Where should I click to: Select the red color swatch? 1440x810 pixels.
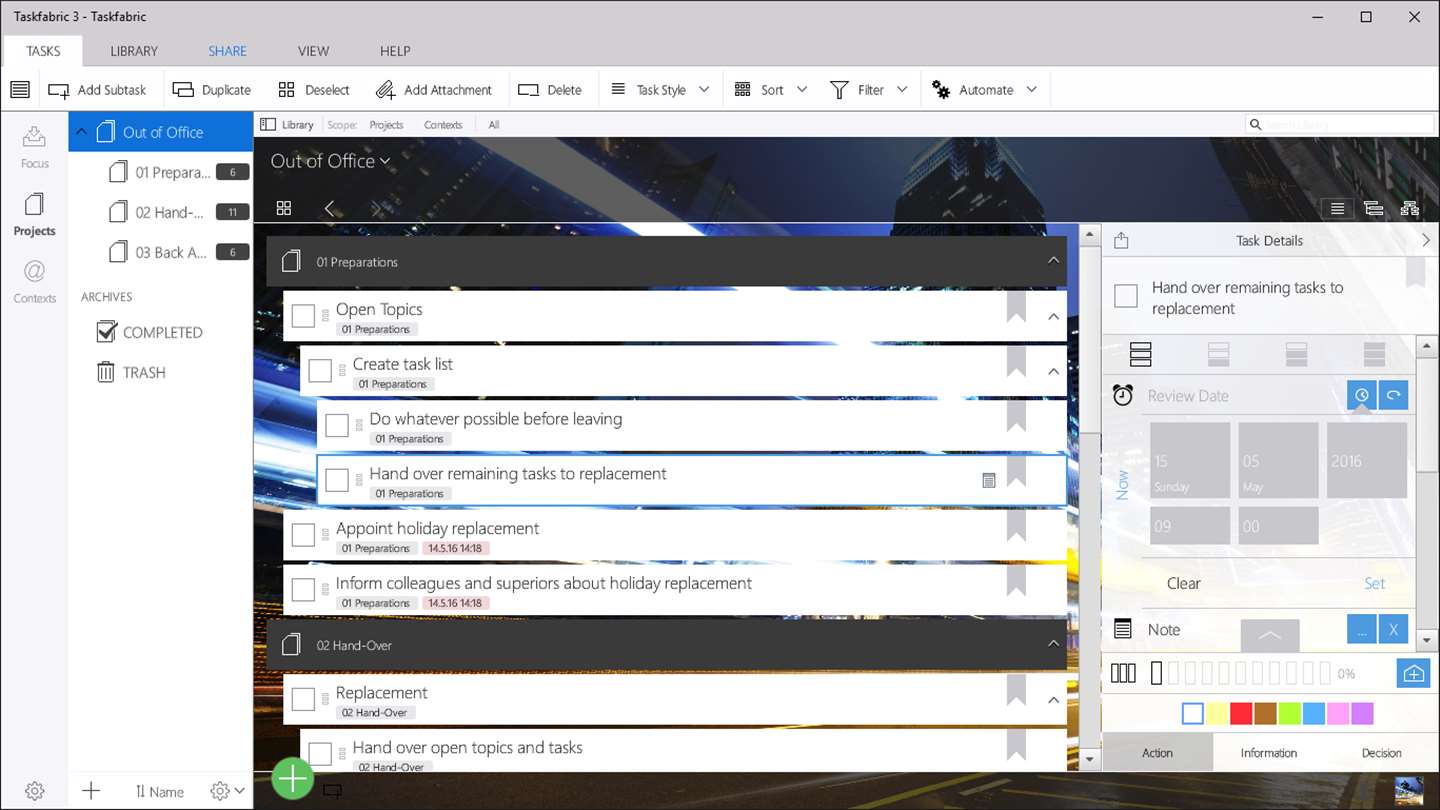click(x=1241, y=713)
